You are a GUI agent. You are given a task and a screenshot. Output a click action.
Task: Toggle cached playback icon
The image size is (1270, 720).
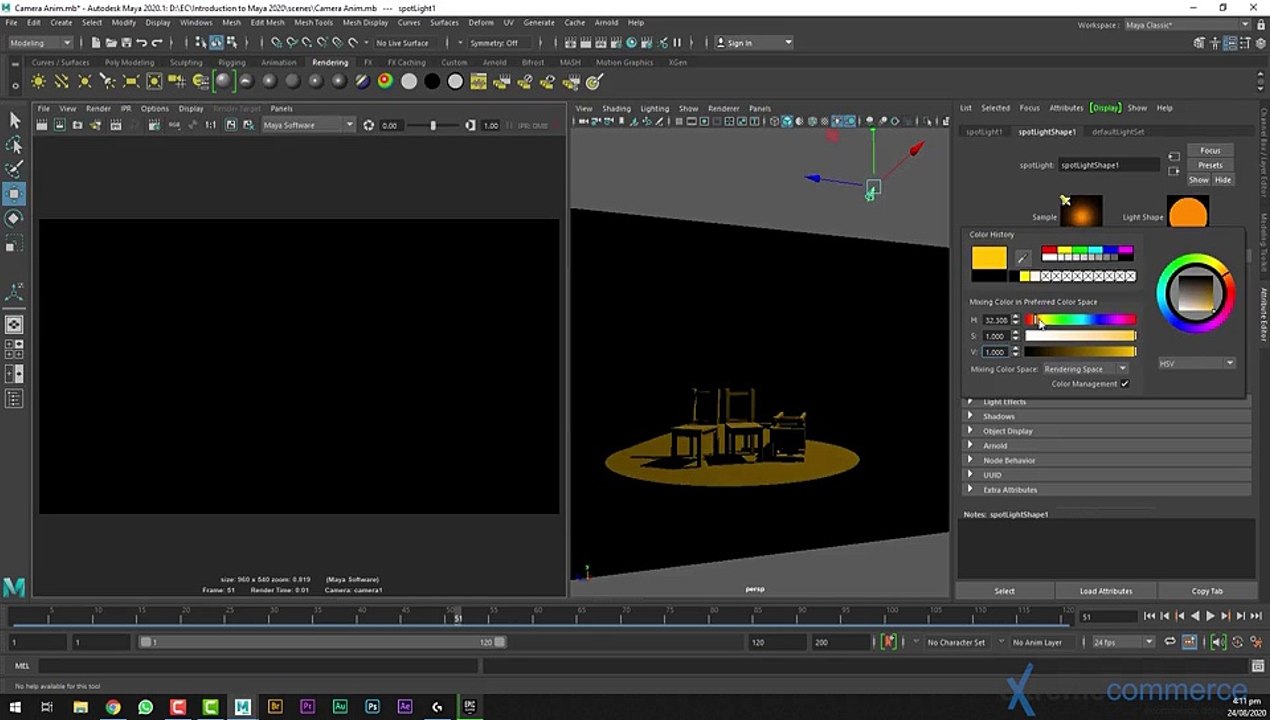coord(1191,642)
